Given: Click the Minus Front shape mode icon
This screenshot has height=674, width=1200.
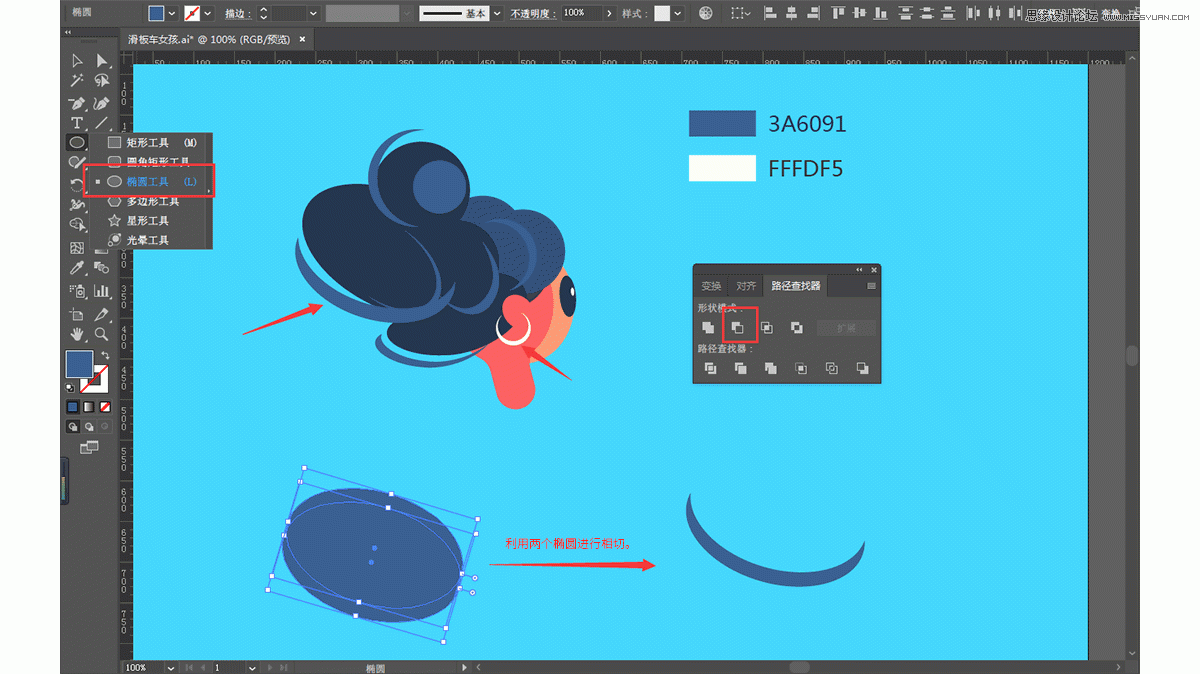Looking at the screenshot, I should click(738, 328).
